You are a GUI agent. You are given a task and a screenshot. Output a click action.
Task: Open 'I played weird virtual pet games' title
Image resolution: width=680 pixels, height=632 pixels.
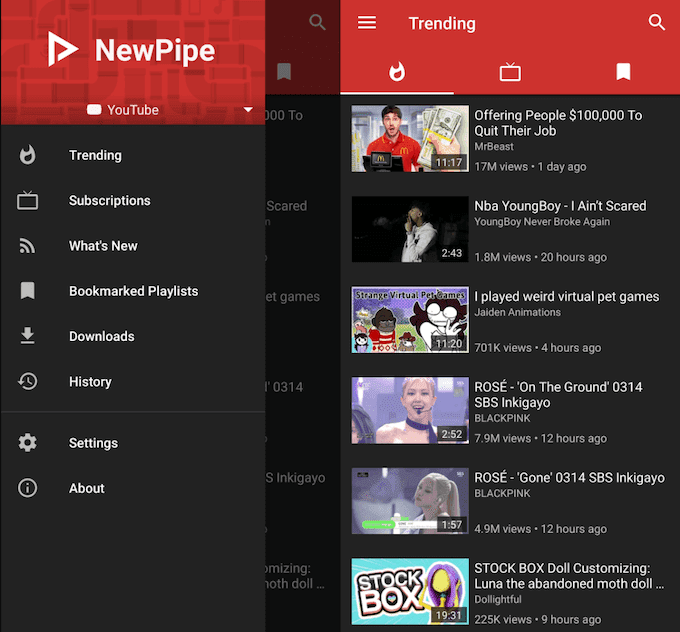566,296
